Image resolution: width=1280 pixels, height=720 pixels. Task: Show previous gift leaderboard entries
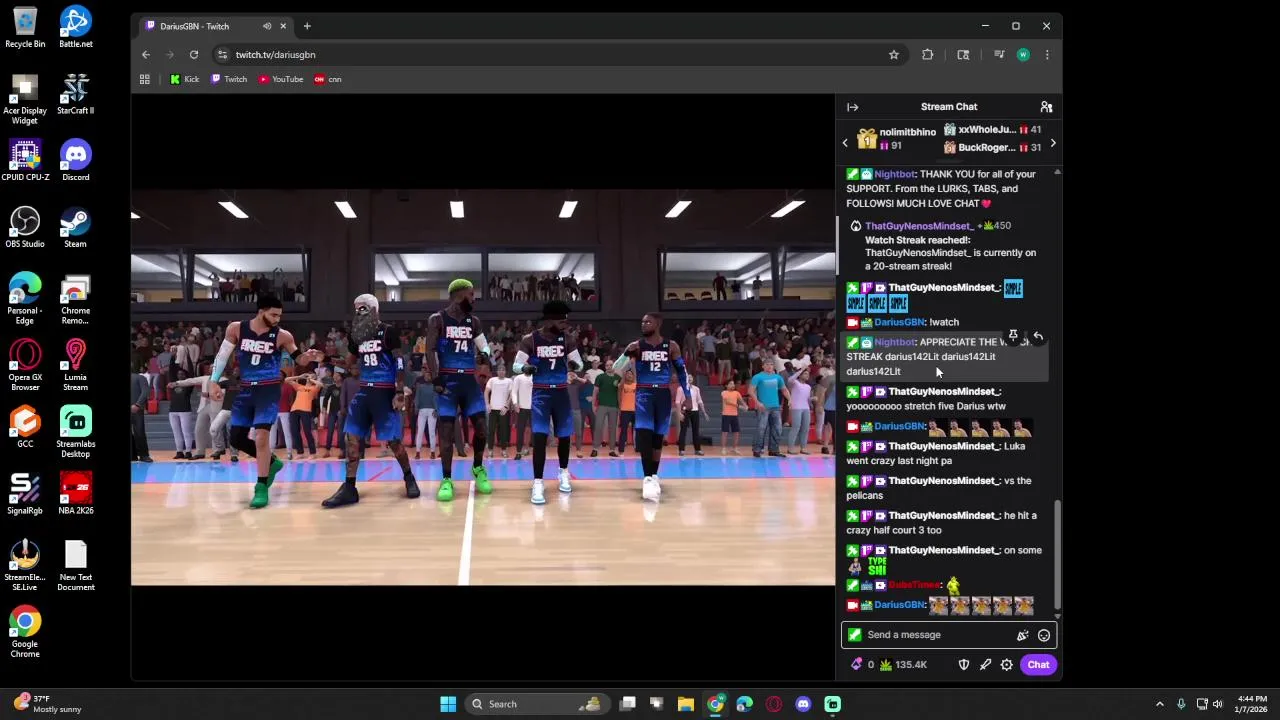click(x=845, y=143)
